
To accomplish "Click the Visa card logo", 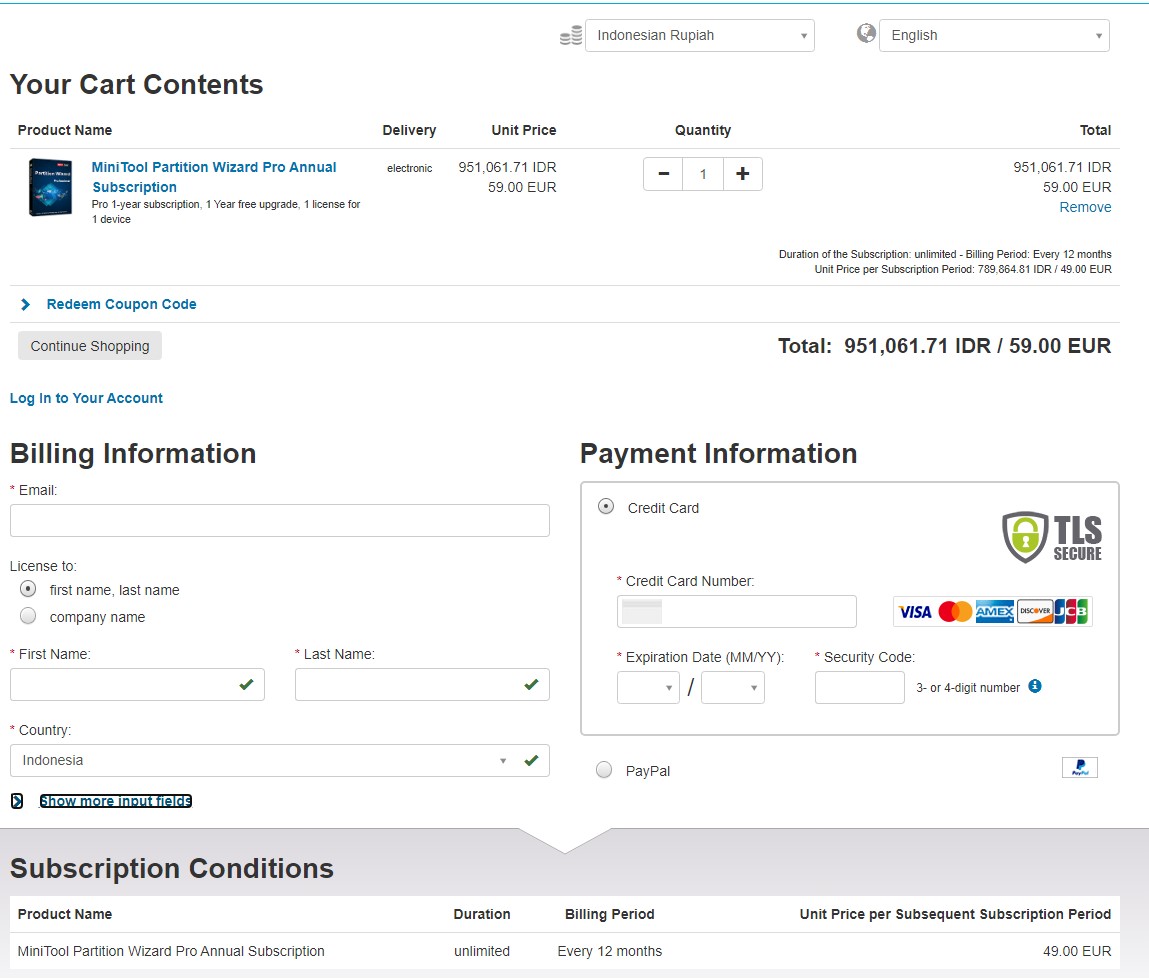I will click(915, 612).
